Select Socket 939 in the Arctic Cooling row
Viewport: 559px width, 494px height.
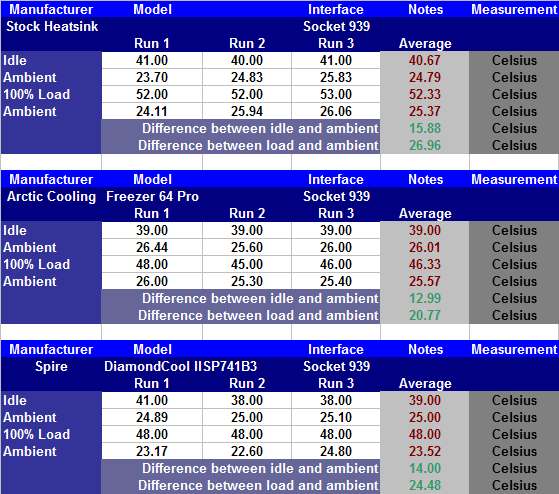pyautogui.click(x=336, y=196)
